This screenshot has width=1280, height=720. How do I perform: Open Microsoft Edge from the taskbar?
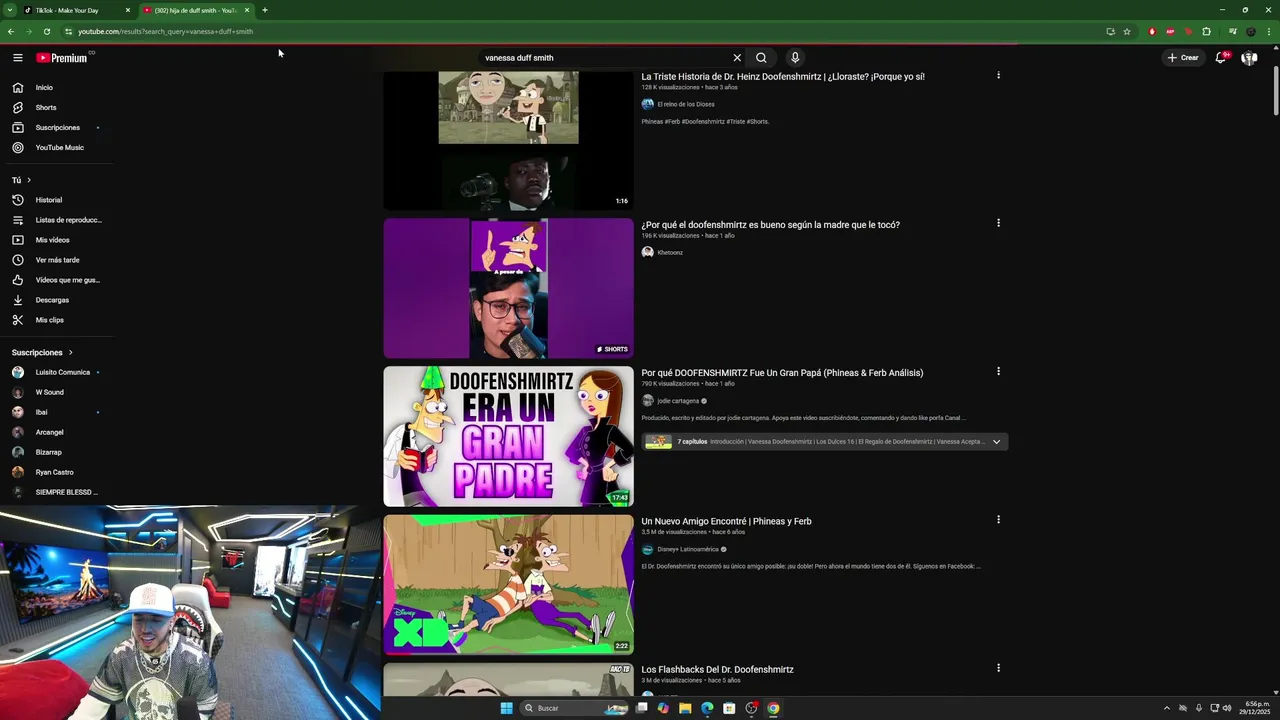(707, 708)
